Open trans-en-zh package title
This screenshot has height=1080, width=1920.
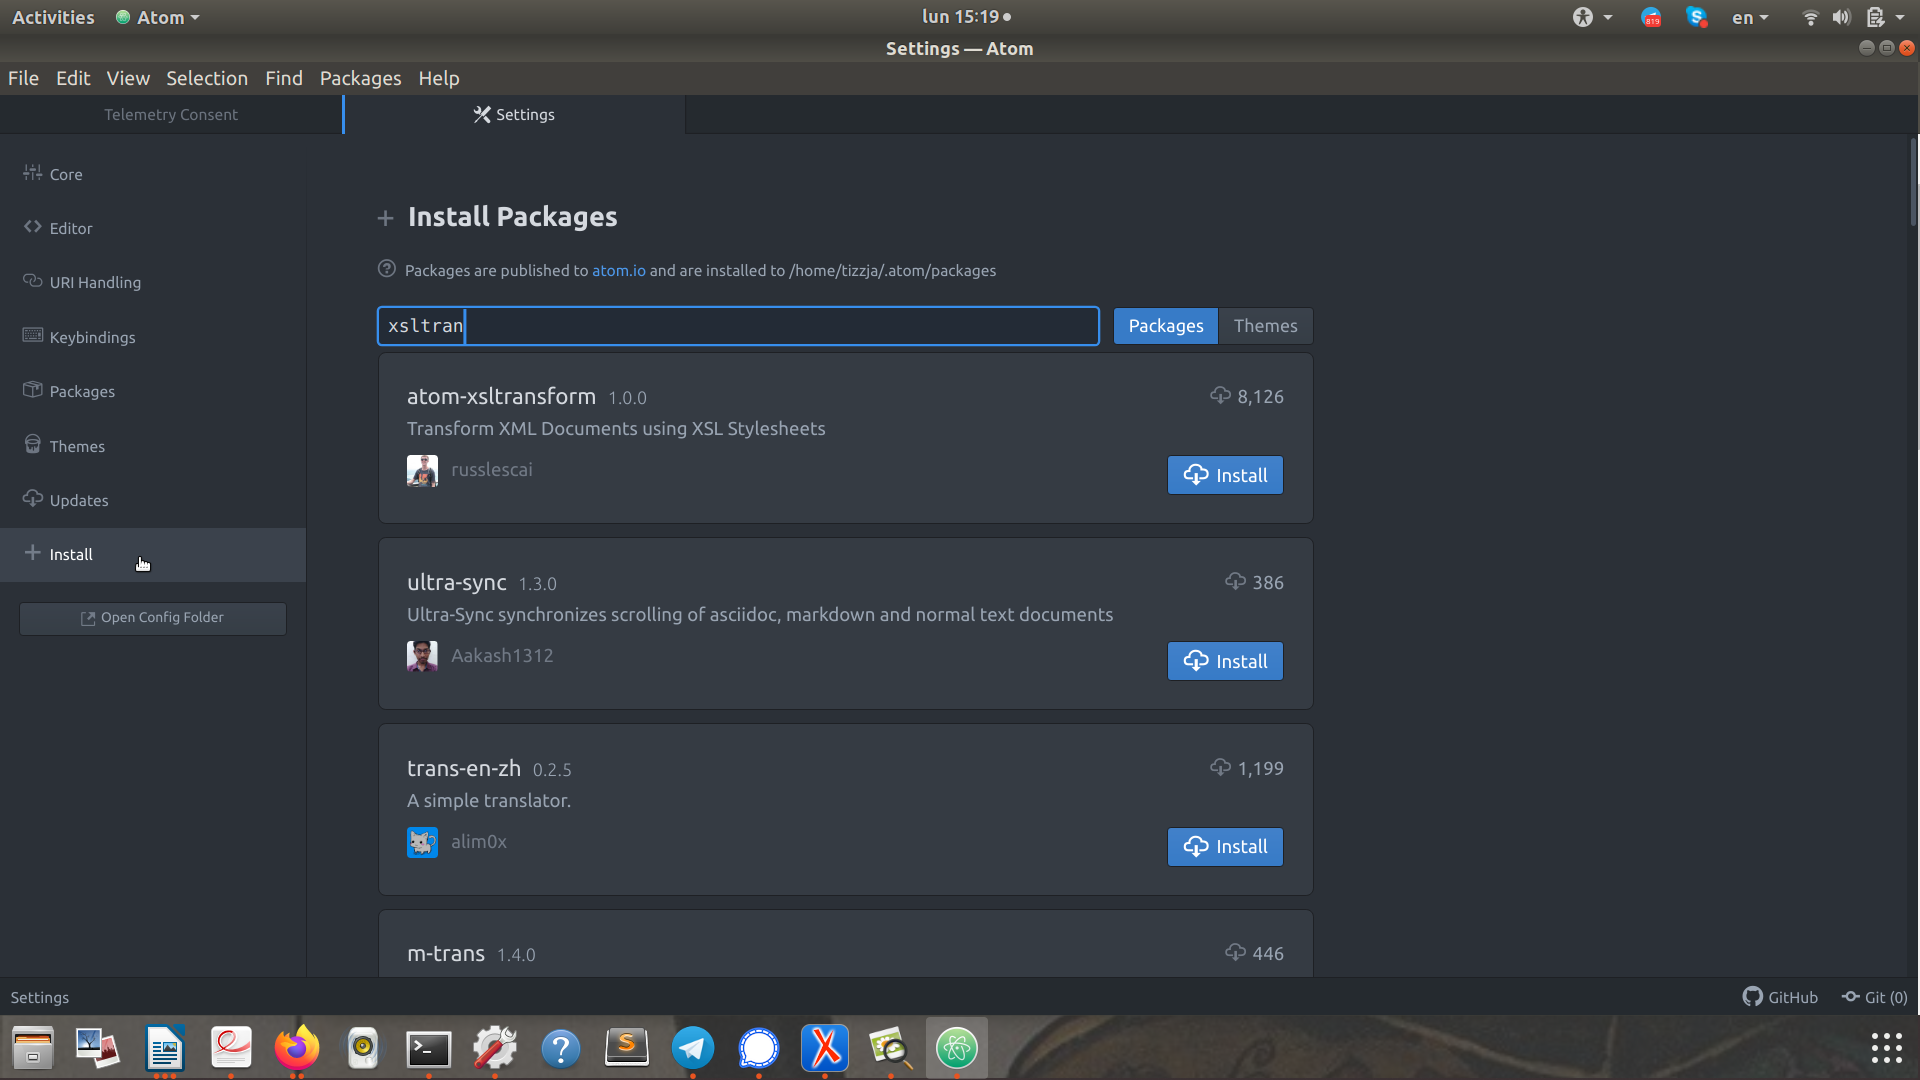[x=464, y=768]
